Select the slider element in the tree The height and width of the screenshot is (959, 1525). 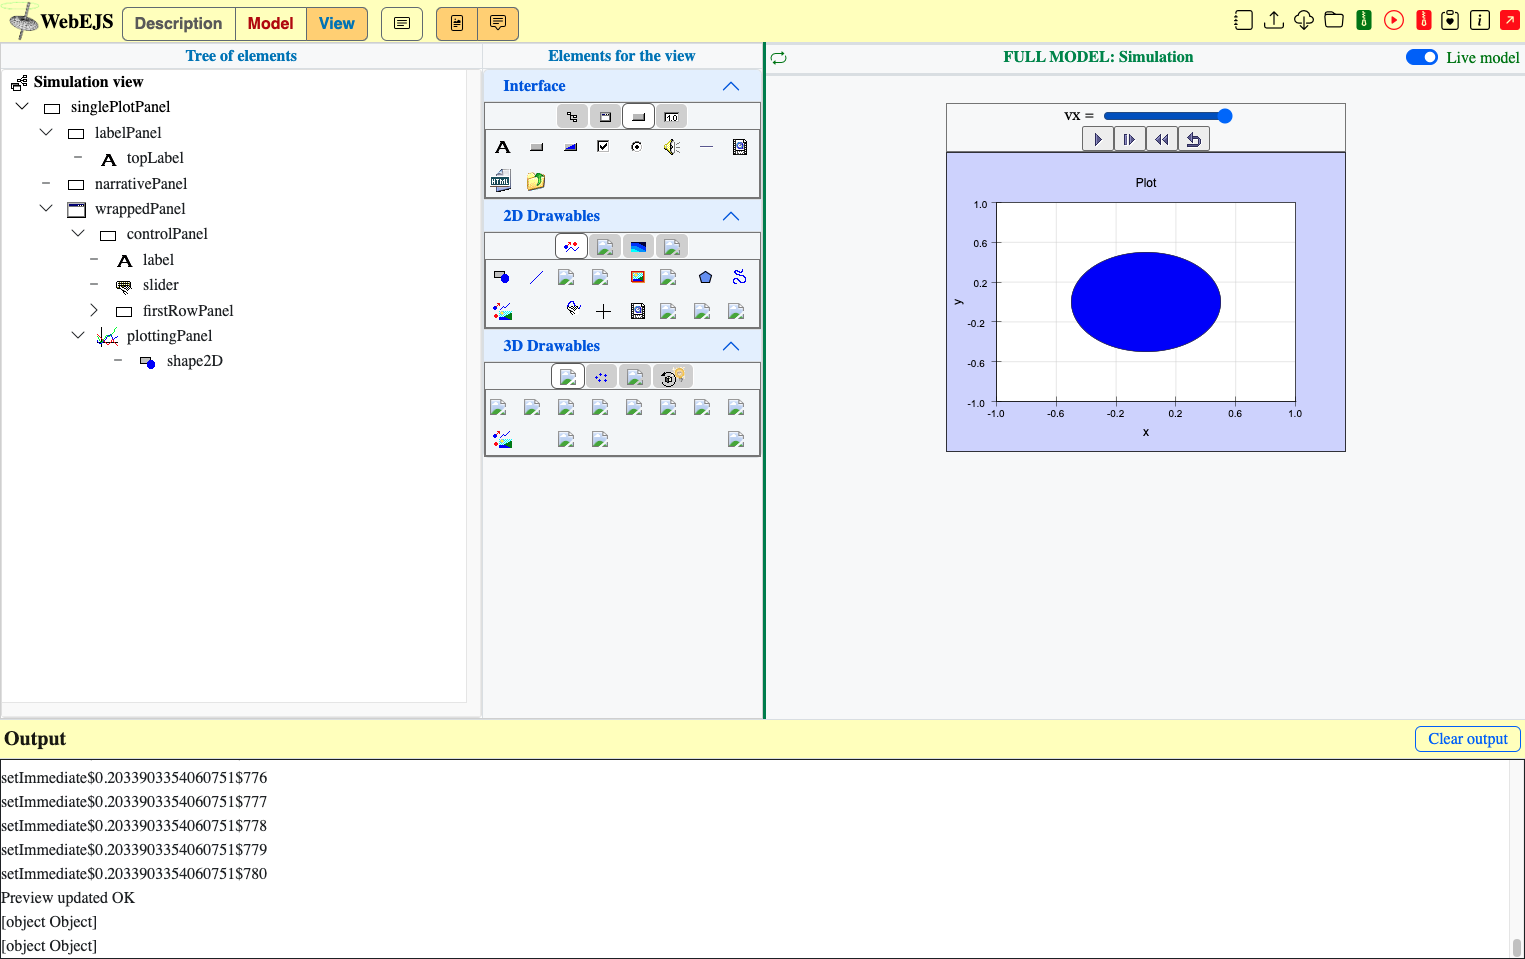click(x=161, y=285)
